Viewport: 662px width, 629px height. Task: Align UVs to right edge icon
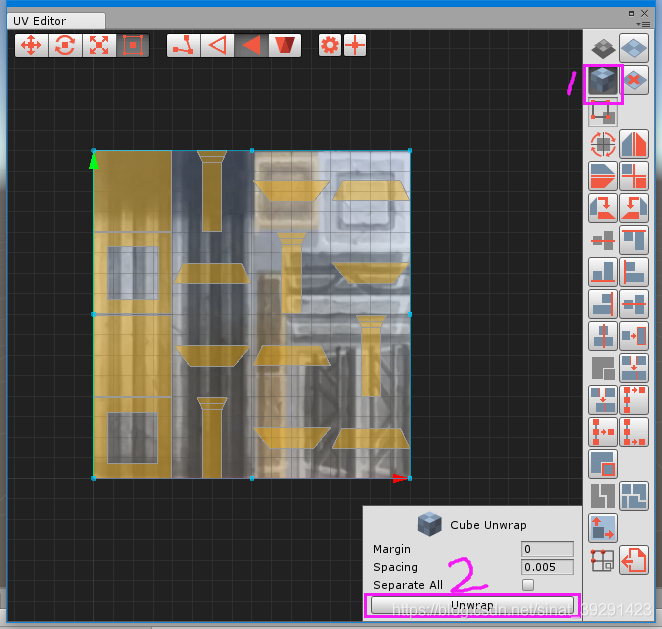pyautogui.click(x=603, y=304)
